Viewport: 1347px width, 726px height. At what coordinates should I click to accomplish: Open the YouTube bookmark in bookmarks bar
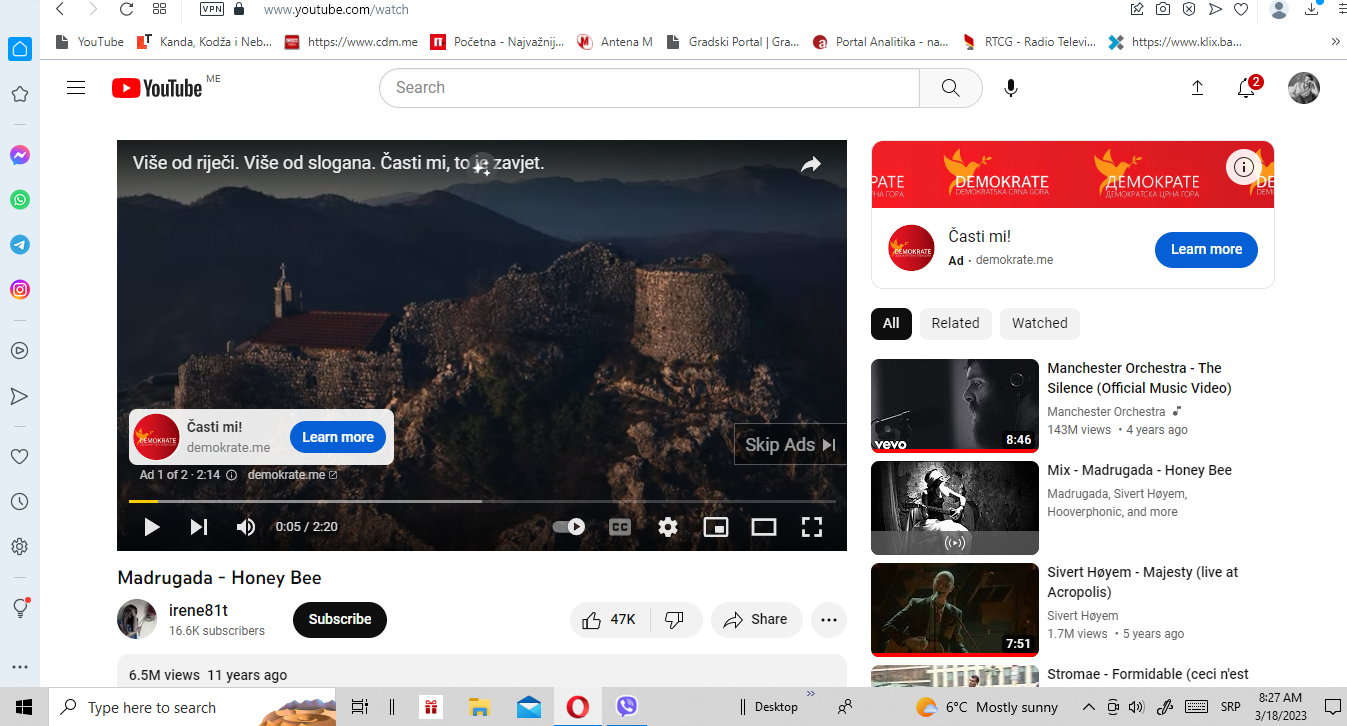point(90,42)
